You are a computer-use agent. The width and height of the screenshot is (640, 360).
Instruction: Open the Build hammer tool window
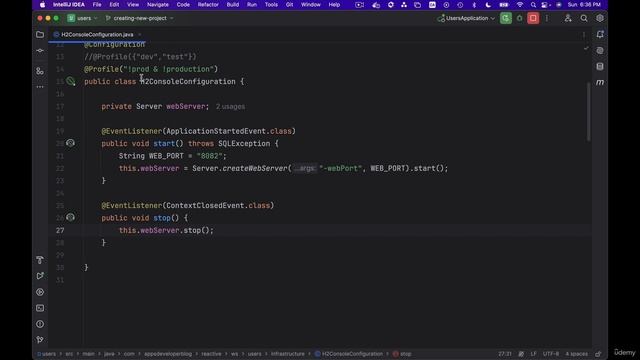coord(40,260)
